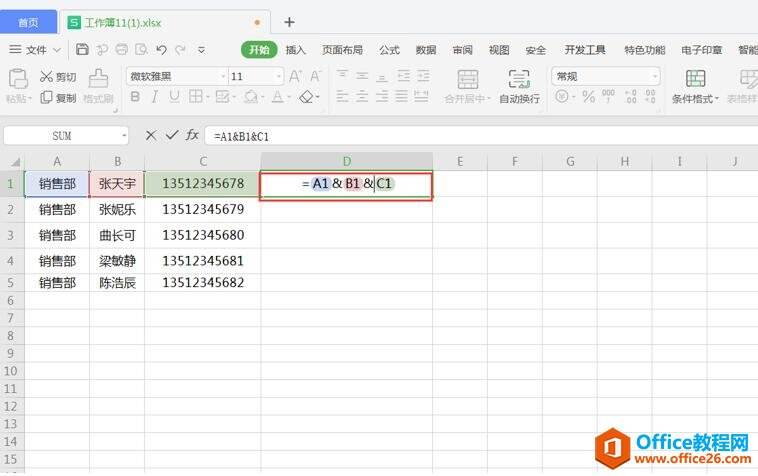
Task: Expand the 文件 menu chevron
Action: click(x=57, y=50)
